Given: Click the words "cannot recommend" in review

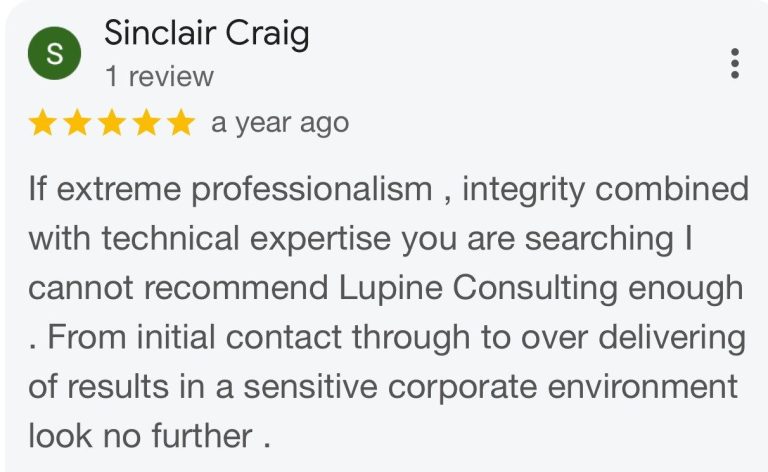Looking at the screenshot, I should [x=174, y=288].
